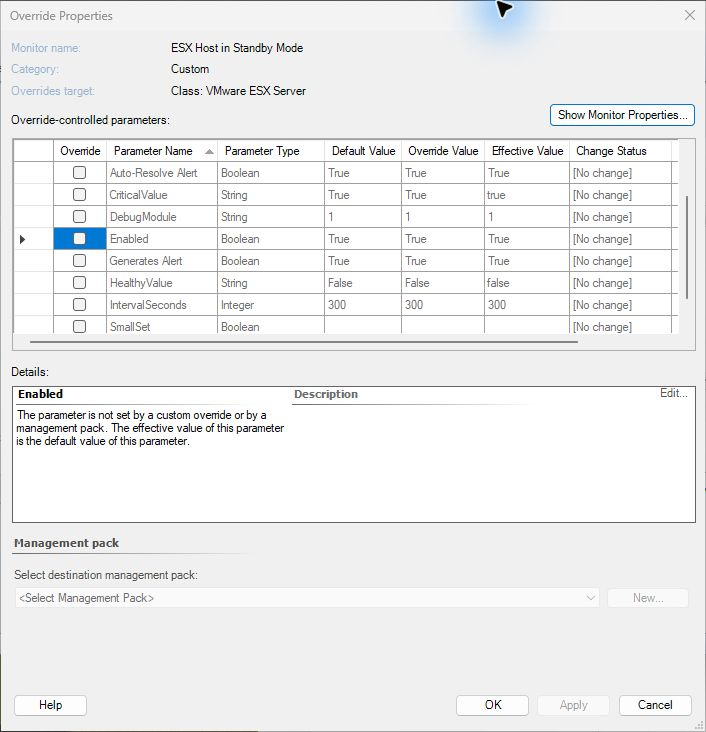Image resolution: width=706 pixels, height=732 pixels.
Task: Tick the Generates Alert override checkbox
Action: (x=79, y=260)
